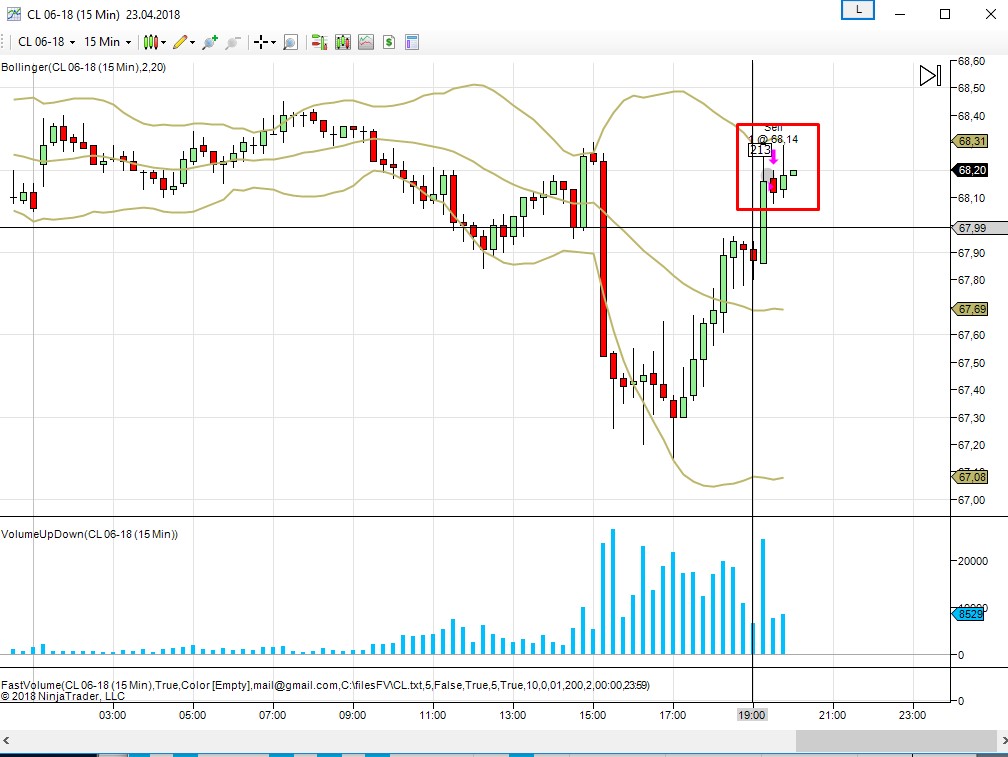Open the CL 06-18 instrument selector
The width and height of the screenshot is (1008, 757).
tap(46, 42)
